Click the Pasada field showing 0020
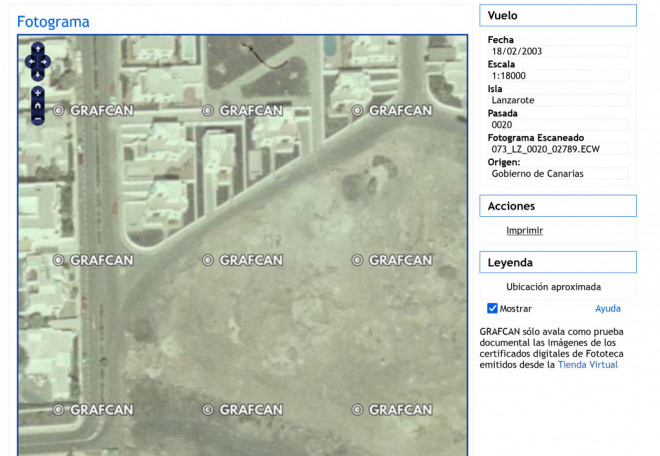Screen dimensions: 660x456 [x=558, y=124]
